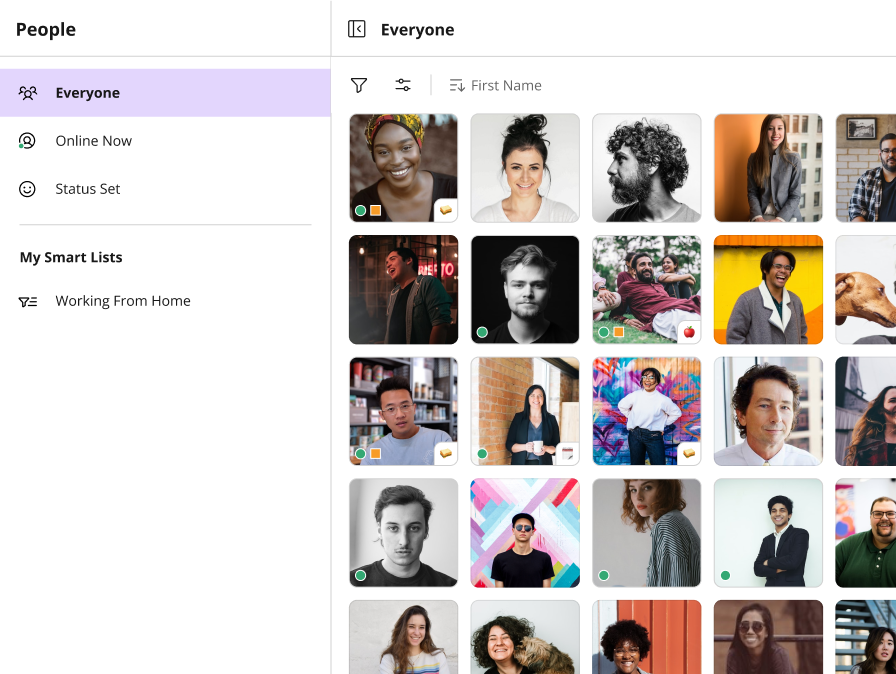
Task: Collapse the sidebar panel icon beside Everyone
Action: pyautogui.click(x=357, y=29)
